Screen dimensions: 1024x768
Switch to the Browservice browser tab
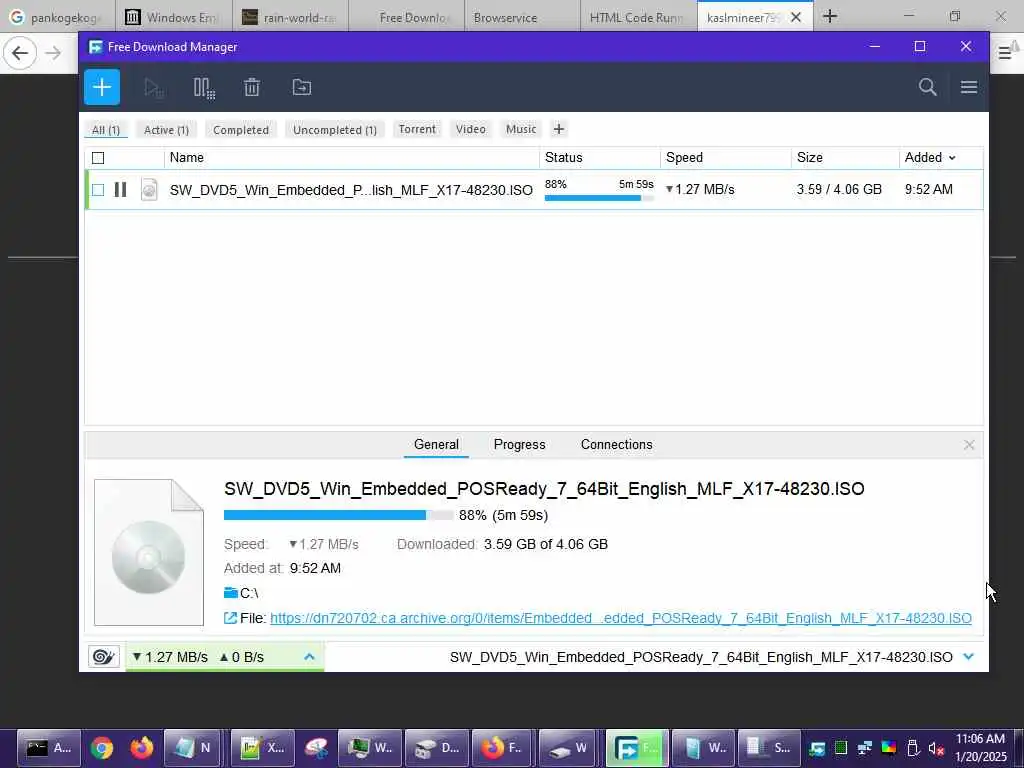click(x=522, y=17)
